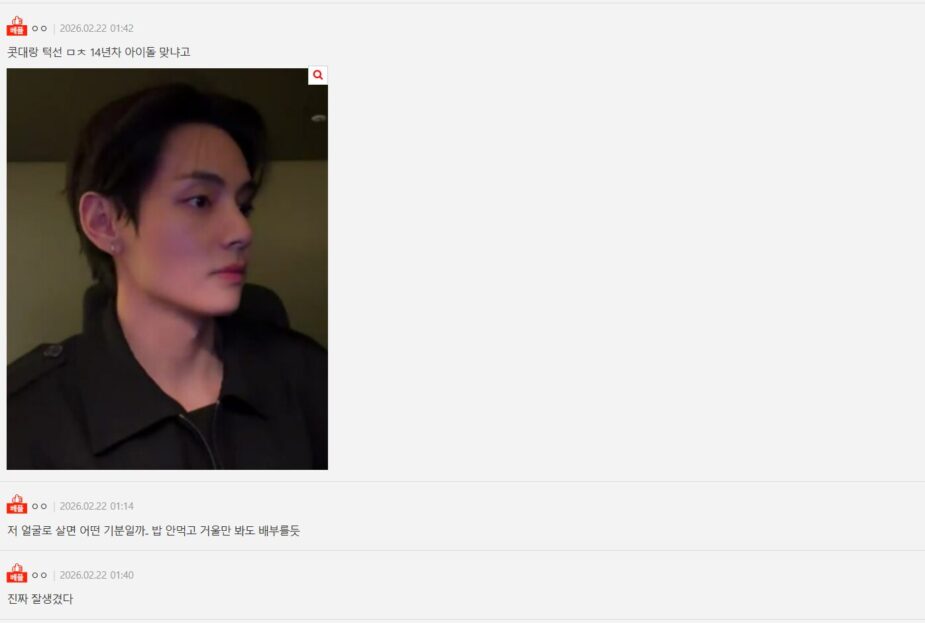
Task: Select the comment 진짜 잘생겼다
Action: click(x=40, y=599)
